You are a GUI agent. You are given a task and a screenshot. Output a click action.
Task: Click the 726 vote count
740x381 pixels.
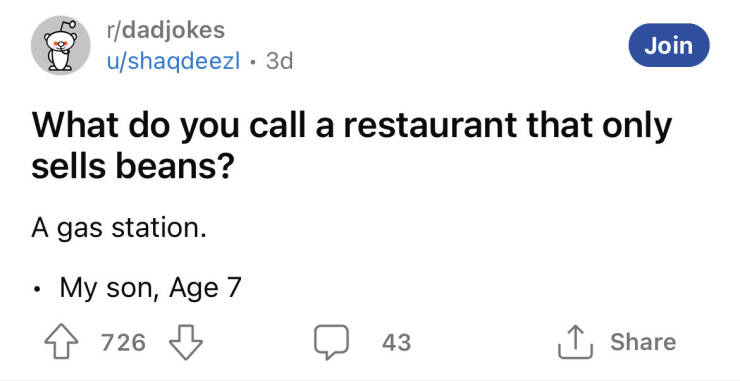point(124,342)
